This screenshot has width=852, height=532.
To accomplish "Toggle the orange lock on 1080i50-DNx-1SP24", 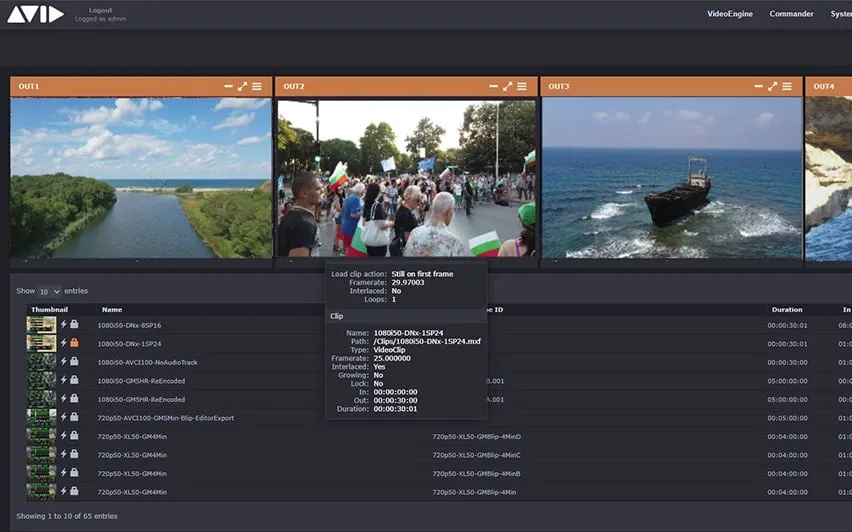I will click(74, 343).
